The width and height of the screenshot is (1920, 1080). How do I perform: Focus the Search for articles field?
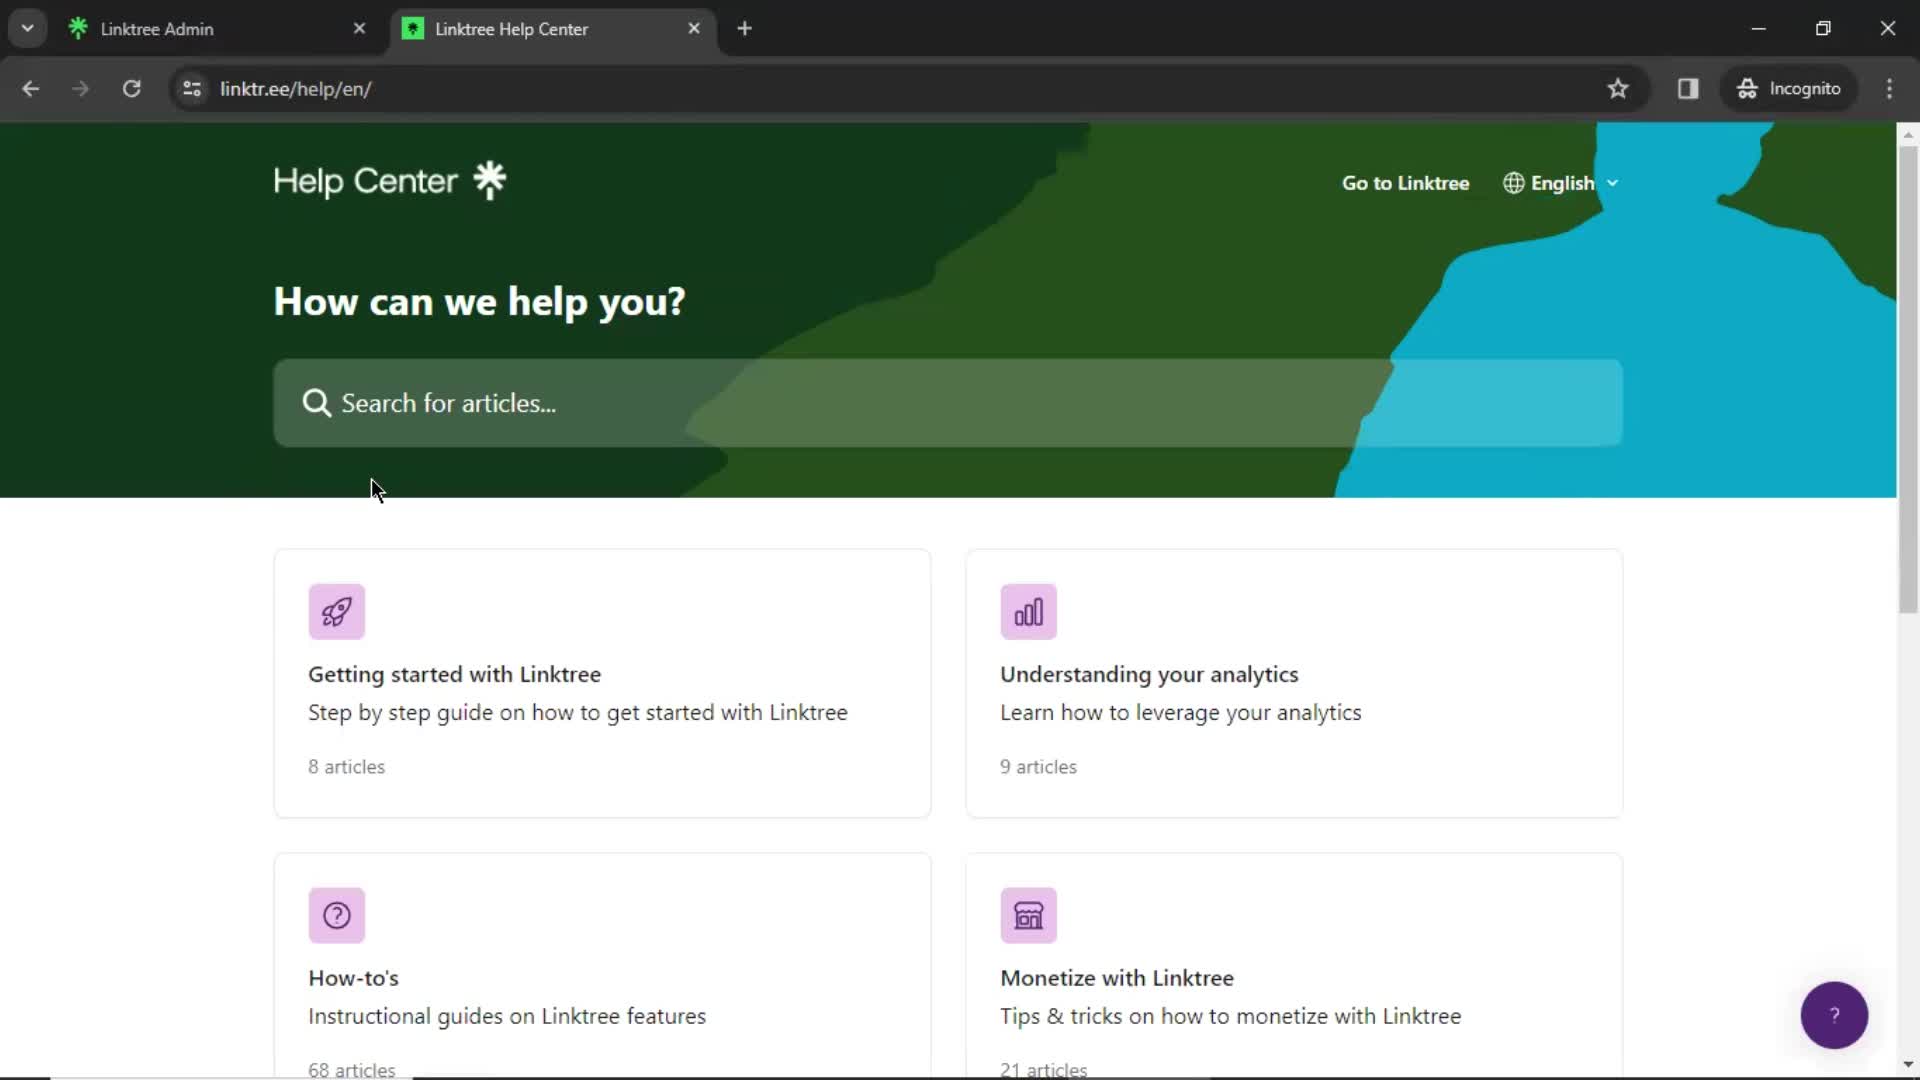(947, 403)
